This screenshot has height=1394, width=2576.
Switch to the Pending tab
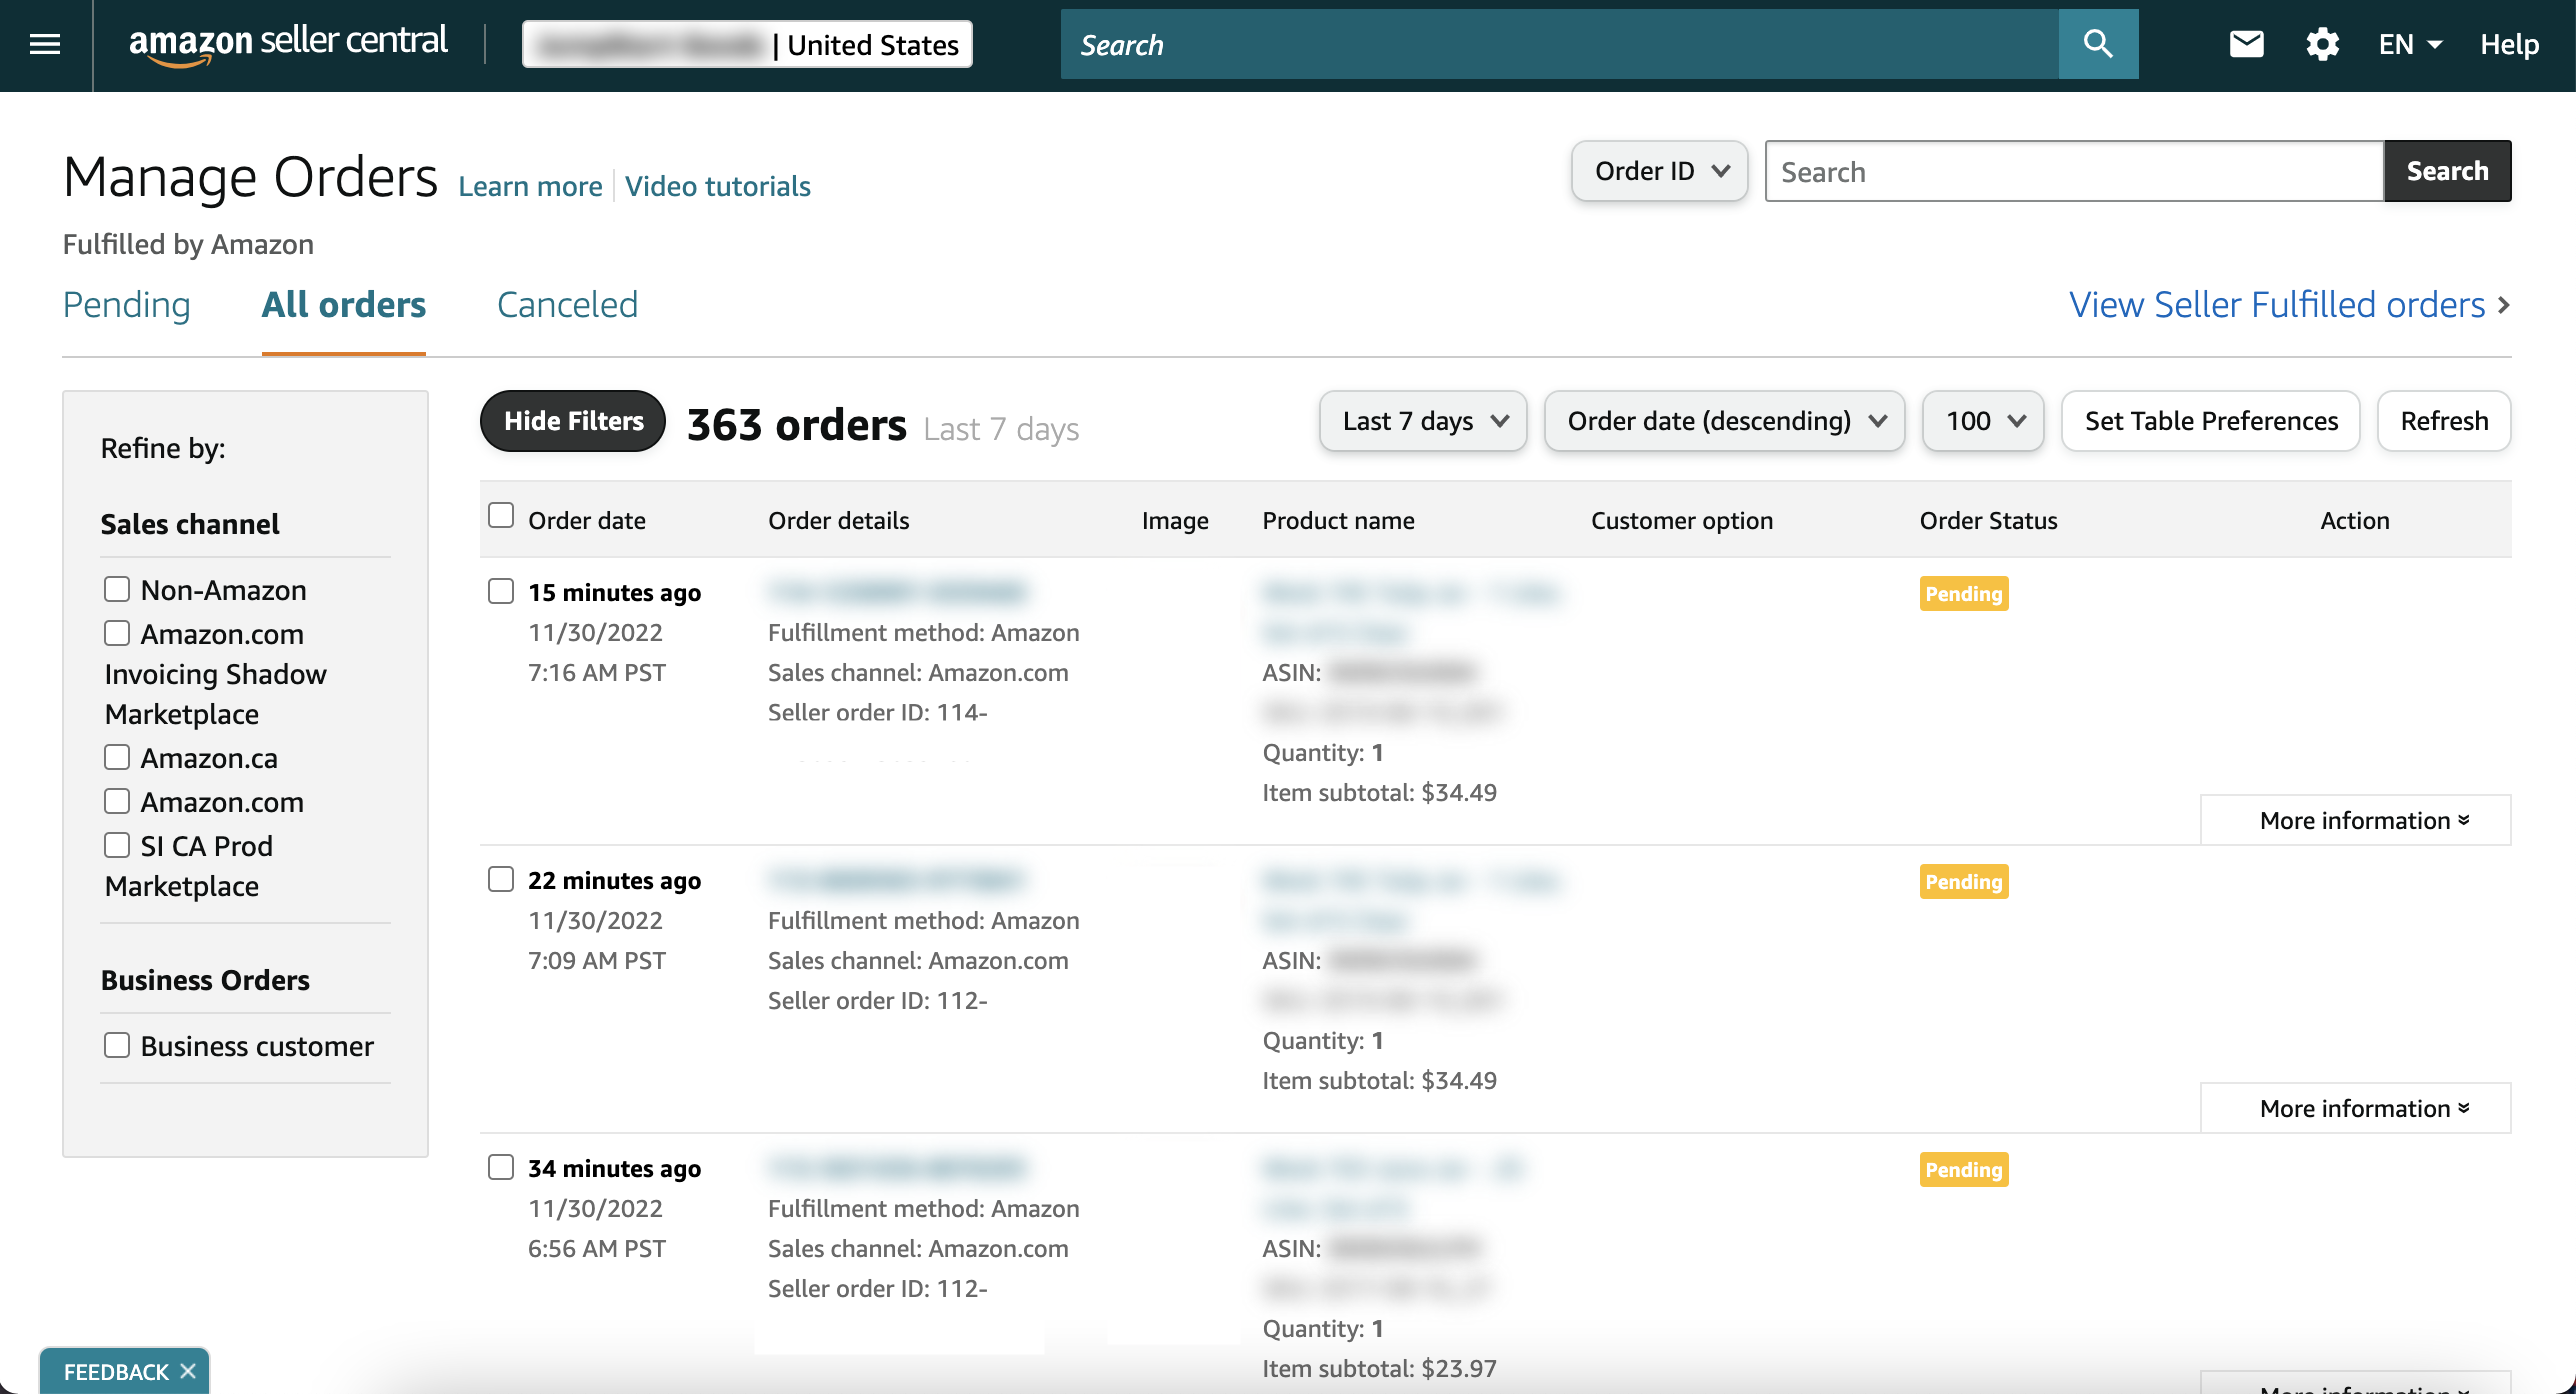(x=126, y=304)
